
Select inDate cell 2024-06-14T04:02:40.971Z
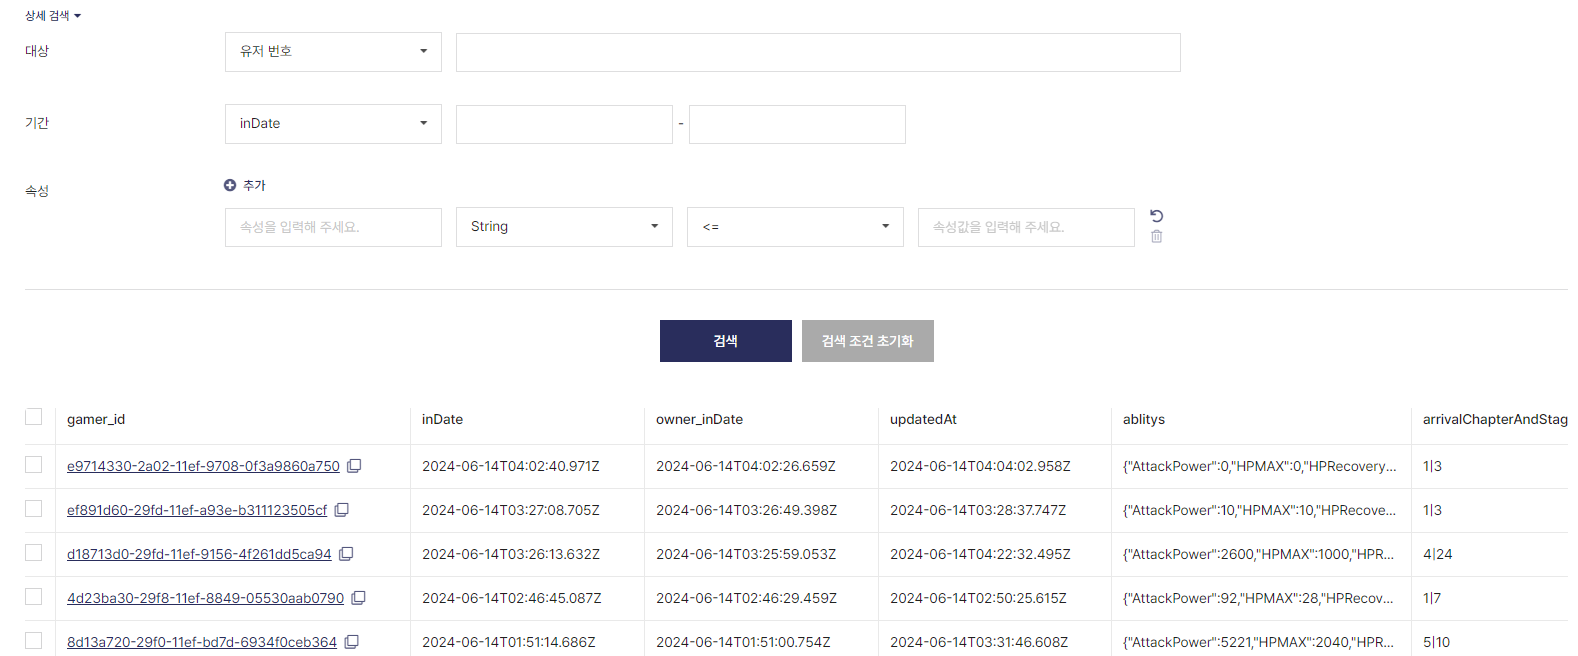click(x=511, y=466)
